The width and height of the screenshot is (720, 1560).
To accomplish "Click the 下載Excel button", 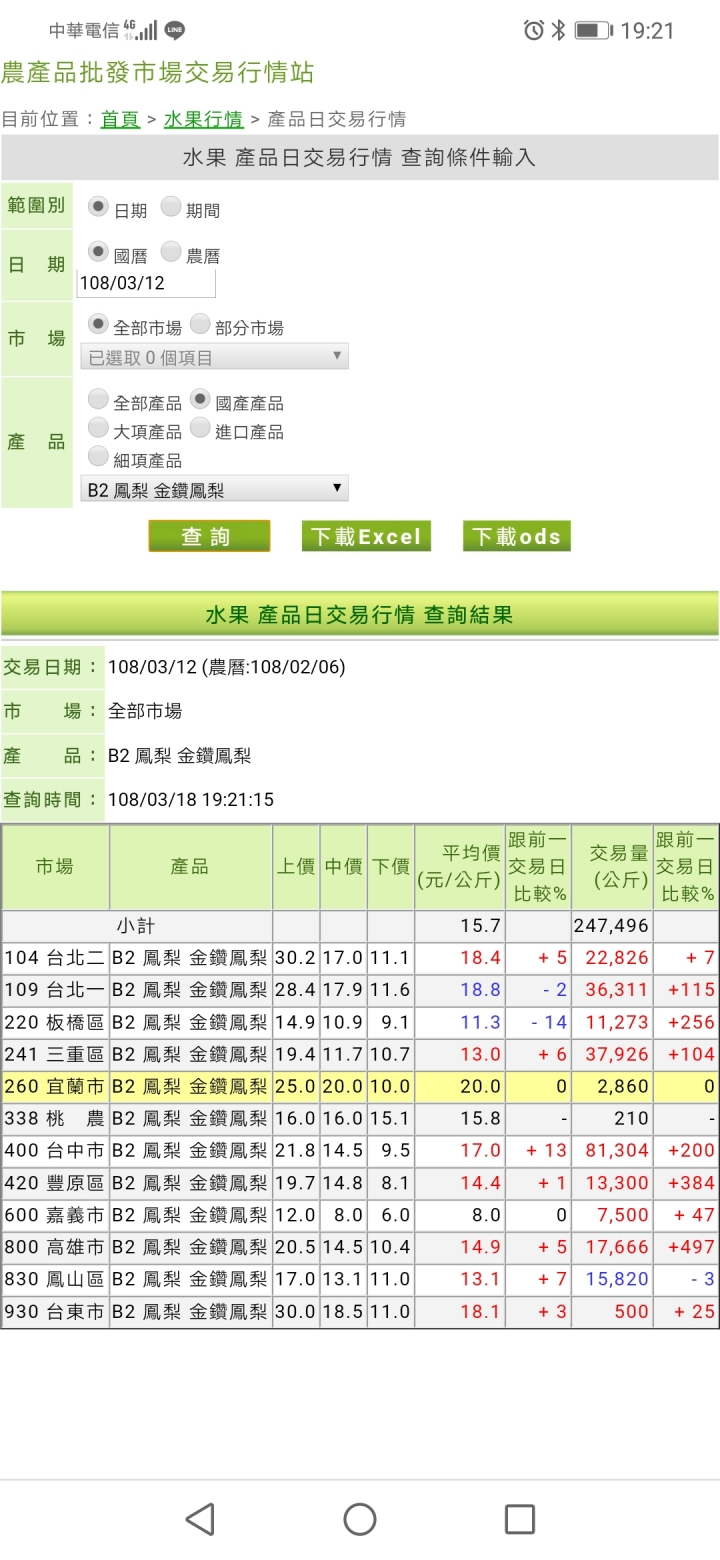I will pyautogui.click(x=366, y=536).
